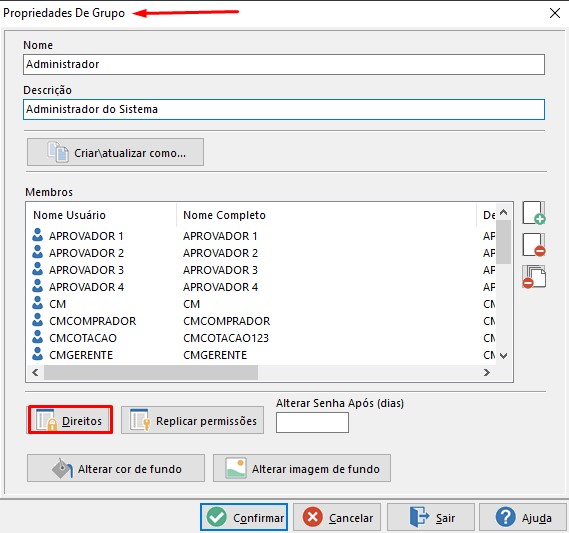Click the green checkmark icon on Confirmar
The height and width of the screenshot is (533, 569).
217,517
